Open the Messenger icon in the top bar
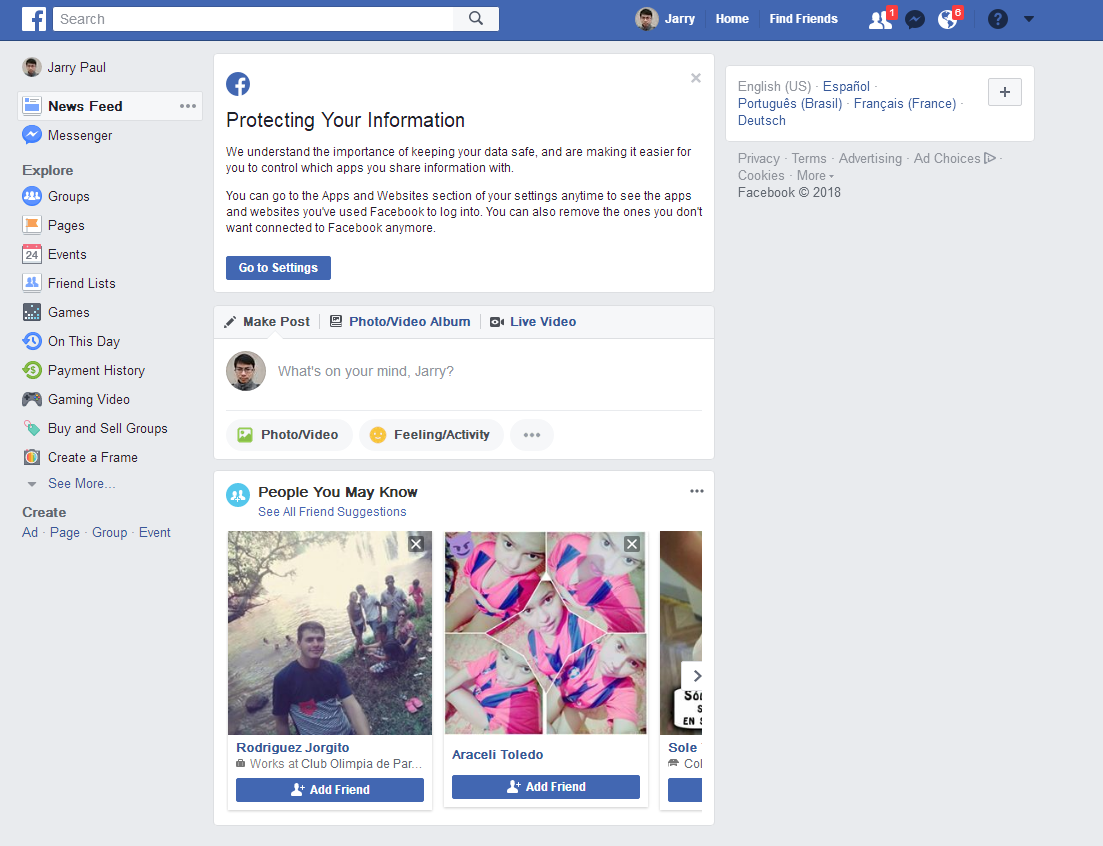The width and height of the screenshot is (1103, 846). click(914, 19)
